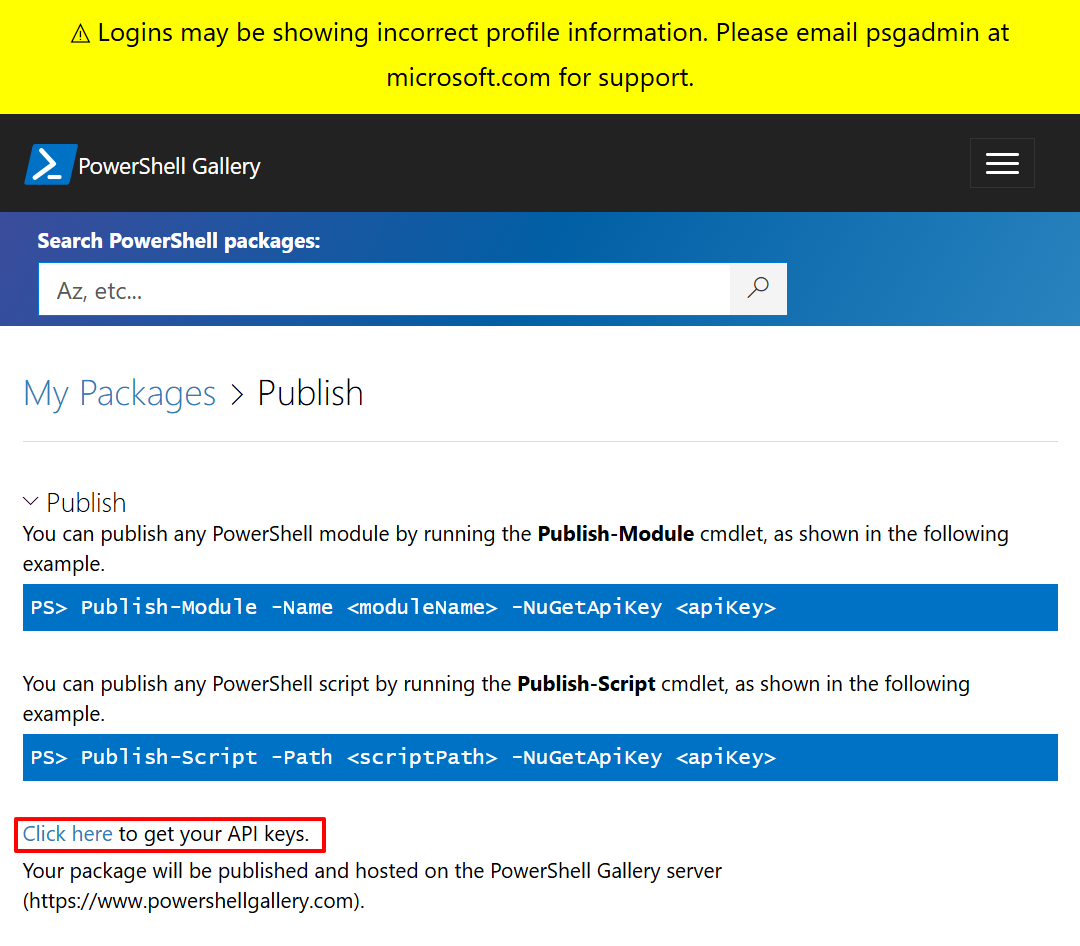This screenshot has width=1080, height=946.
Task: Click the Publish breadcrumb heading
Action: pyautogui.click(x=310, y=393)
